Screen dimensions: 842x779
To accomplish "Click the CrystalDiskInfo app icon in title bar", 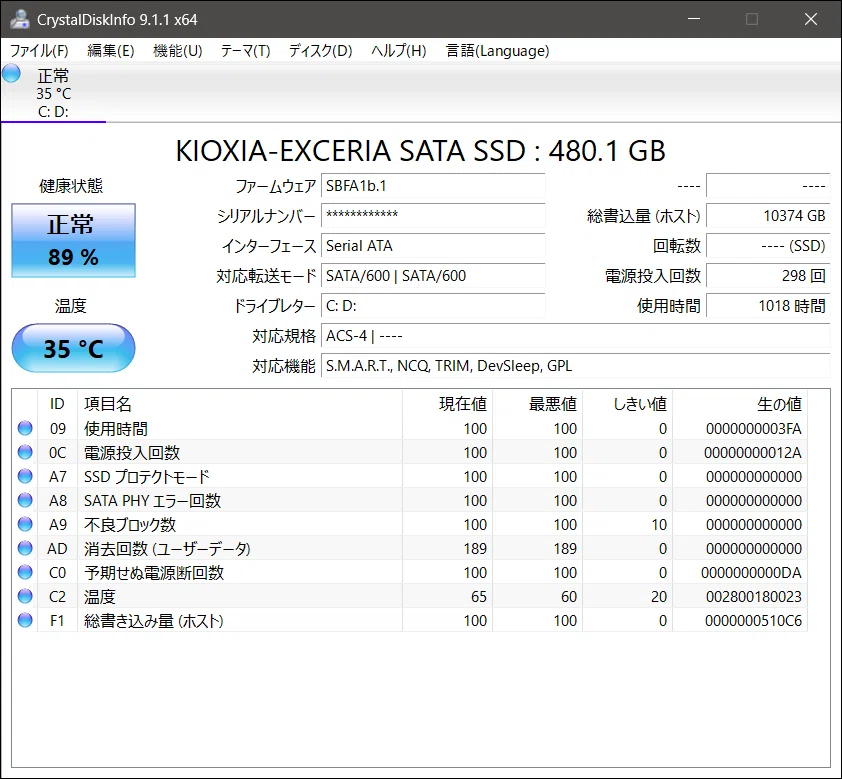I will pyautogui.click(x=20, y=19).
